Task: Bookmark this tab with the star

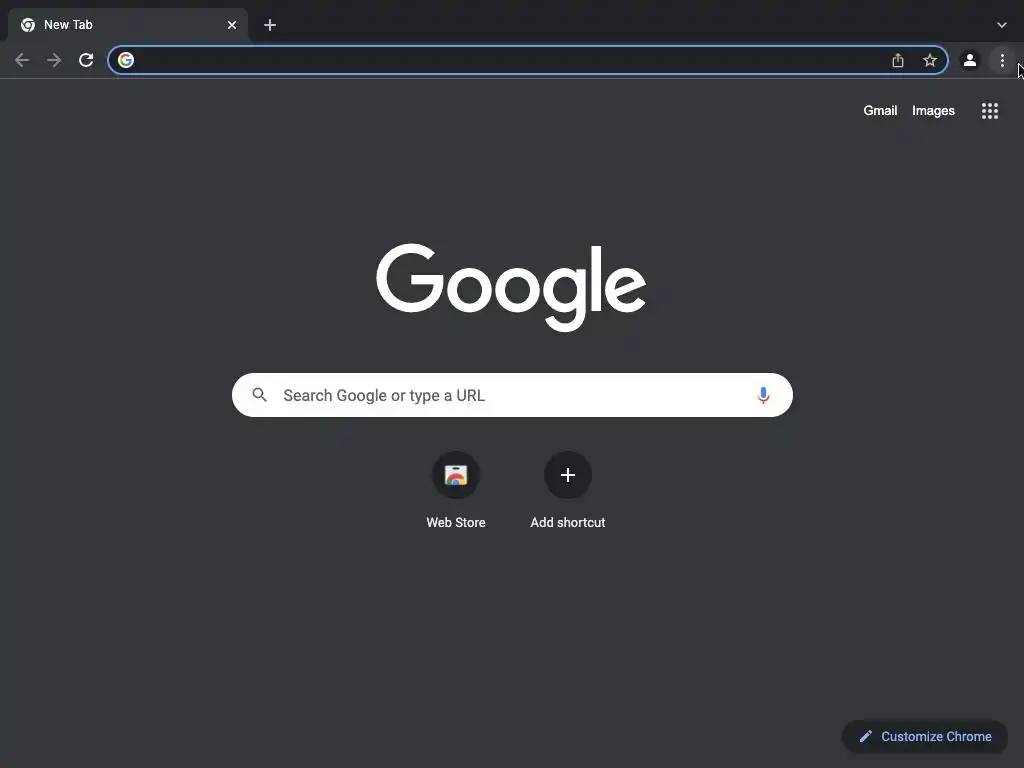Action: tap(930, 60)
